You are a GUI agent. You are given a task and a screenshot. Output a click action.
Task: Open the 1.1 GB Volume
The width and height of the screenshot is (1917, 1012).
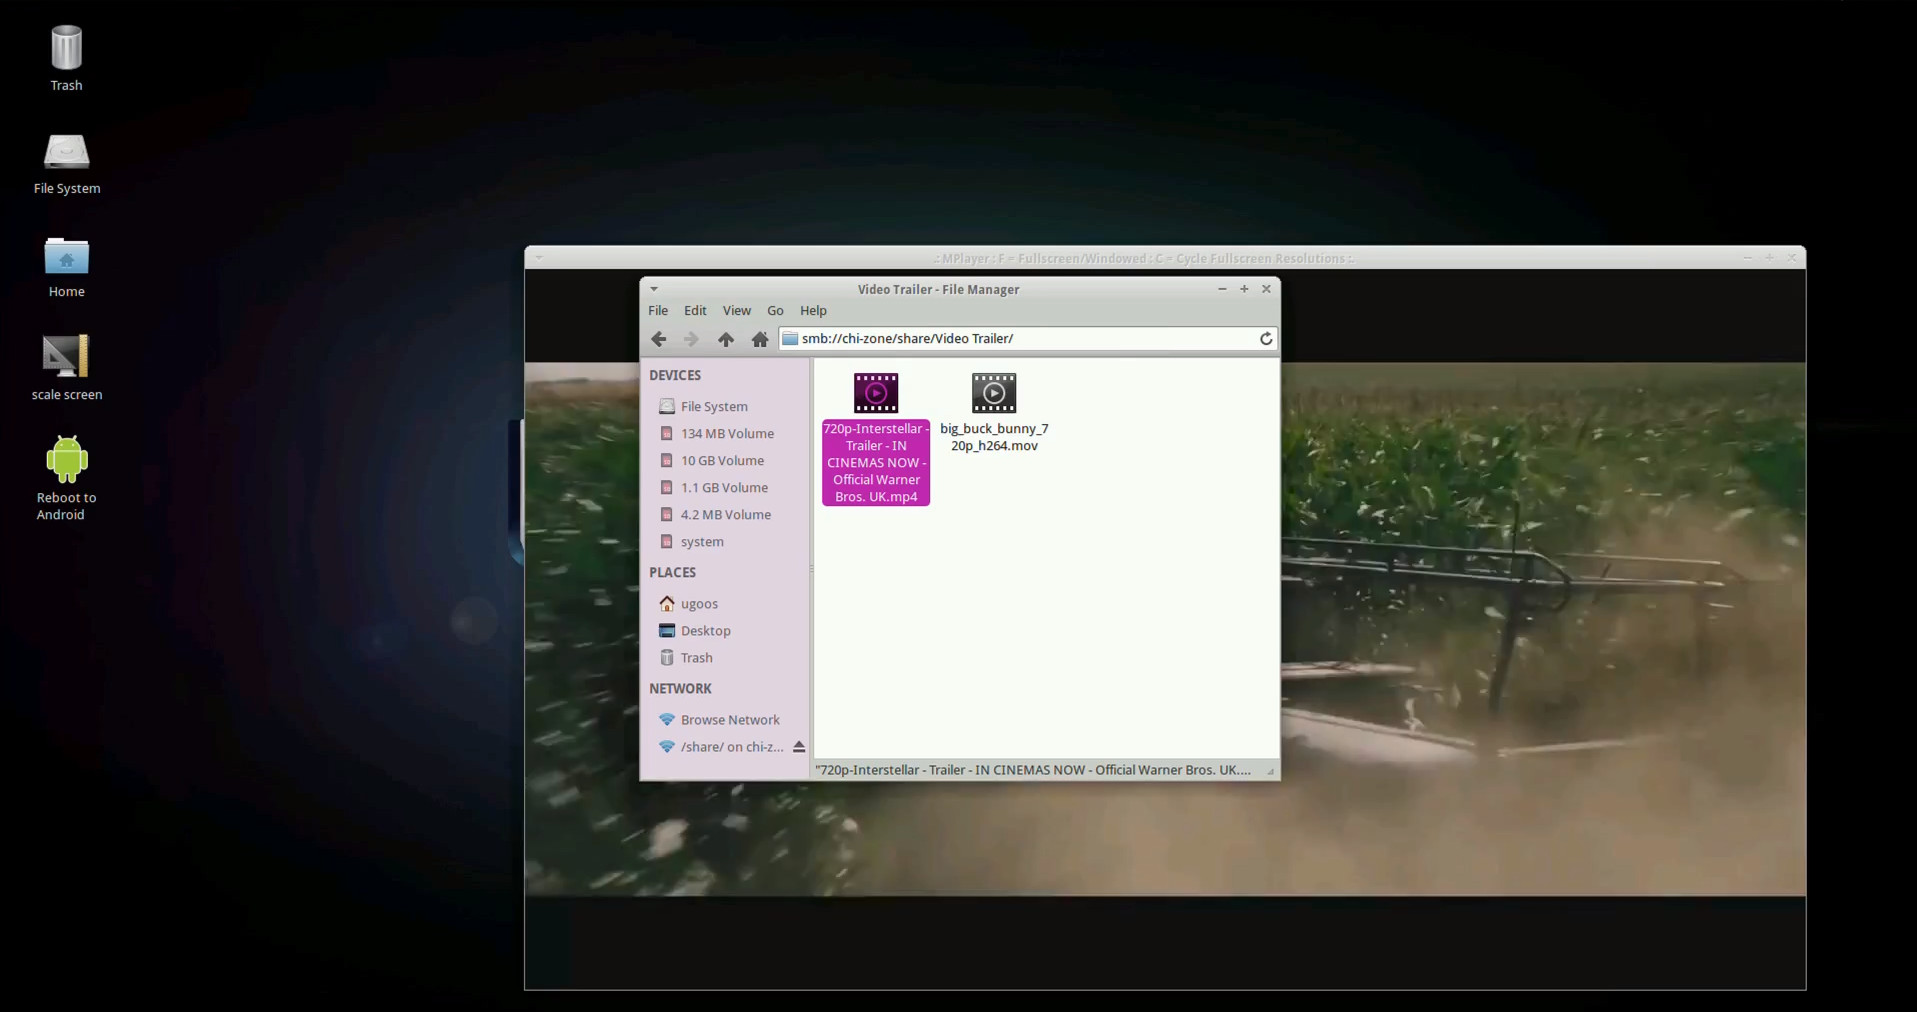(724, 487)
